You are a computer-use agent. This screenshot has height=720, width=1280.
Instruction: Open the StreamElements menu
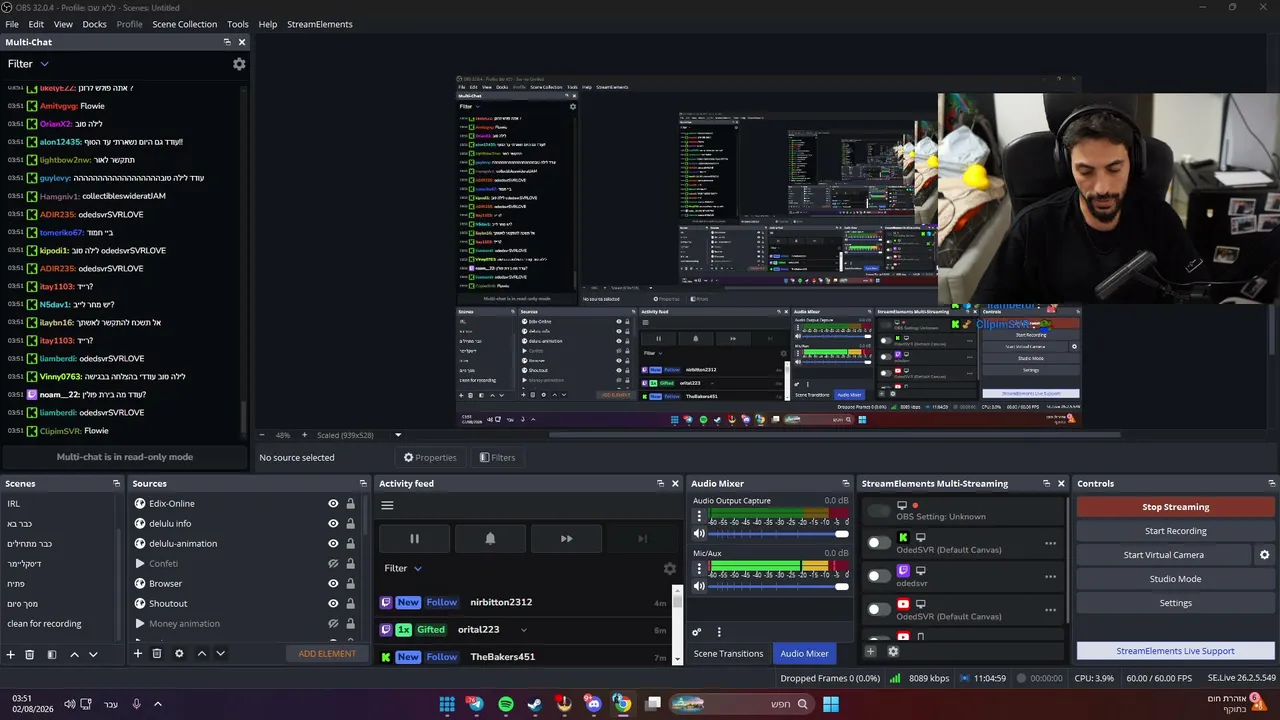[x=320, y=24]
